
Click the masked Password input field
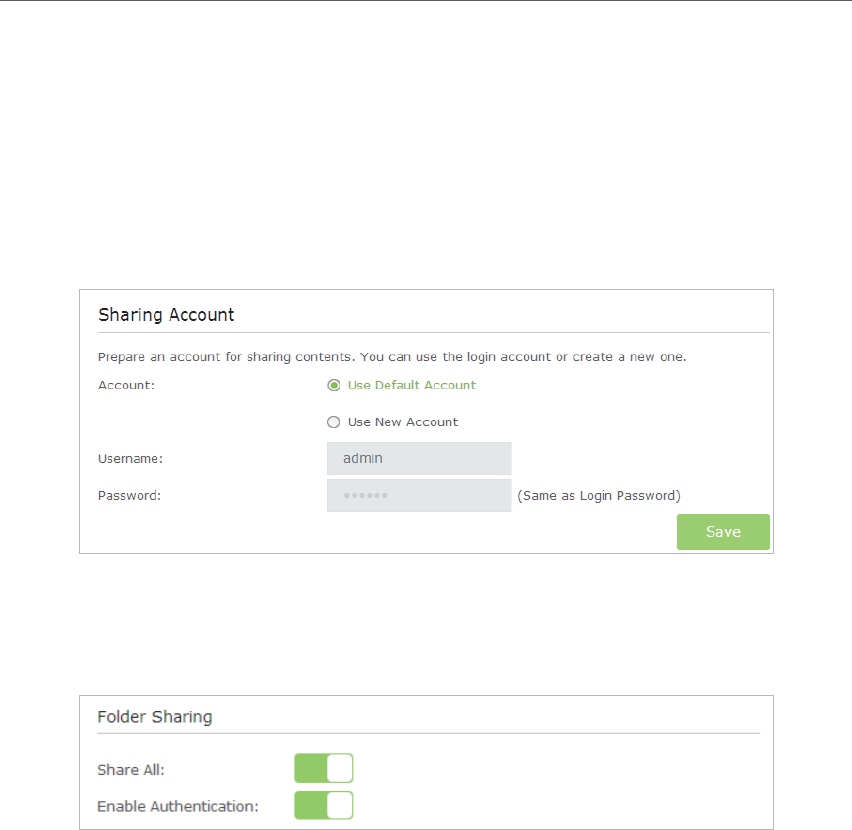[419, 495]
